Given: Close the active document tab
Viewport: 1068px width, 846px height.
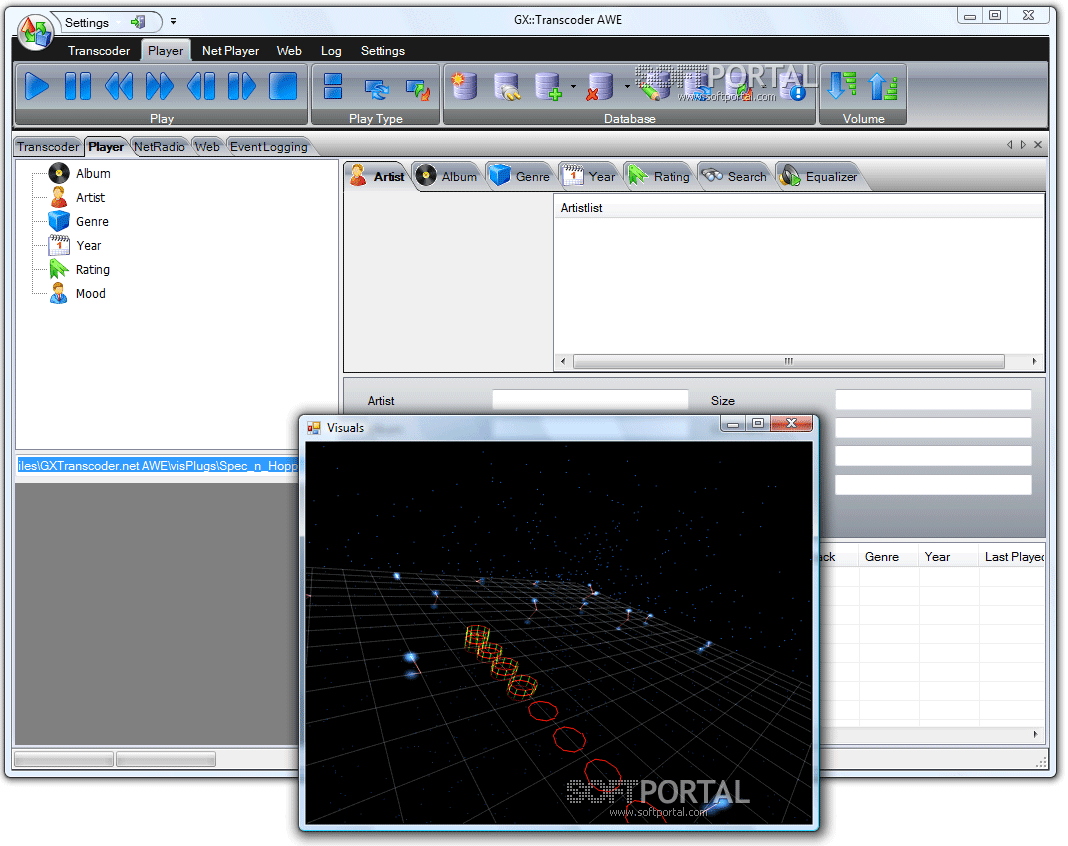Looking at the screenshot, I should 1038,144.
